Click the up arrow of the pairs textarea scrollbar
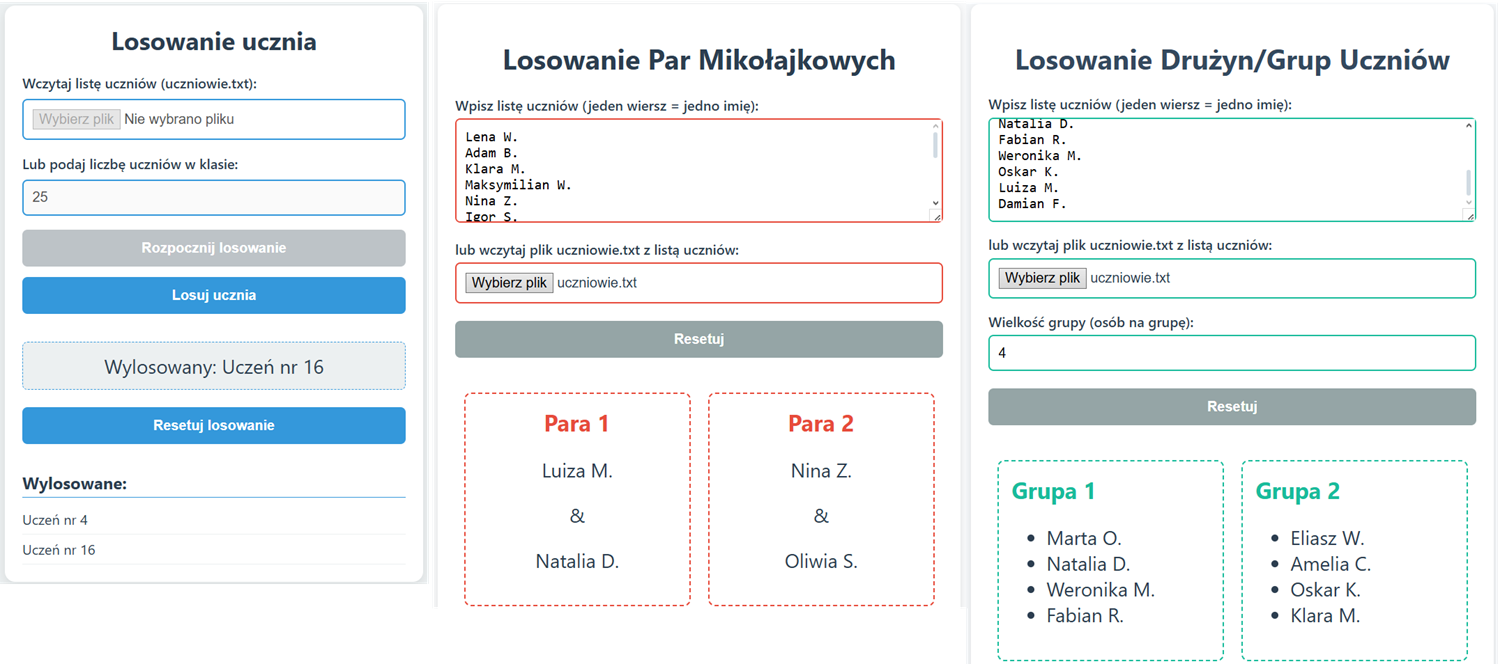This screenshot has height=664, width=1500. 936,128
